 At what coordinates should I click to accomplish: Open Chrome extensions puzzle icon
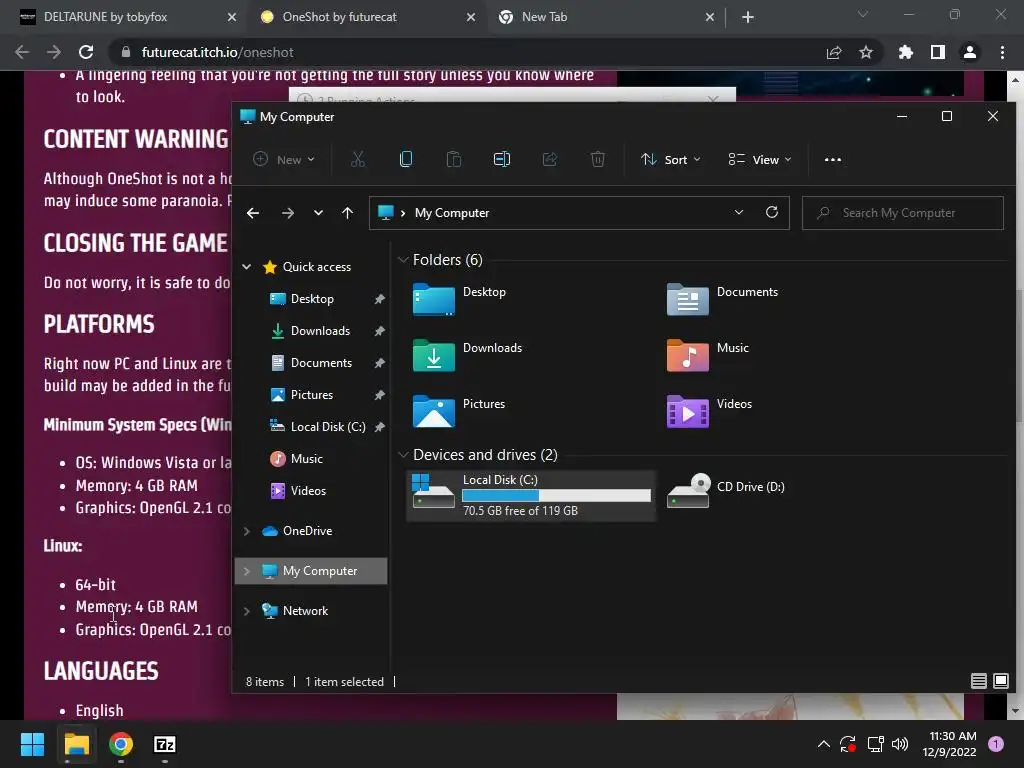click(906, 52)
